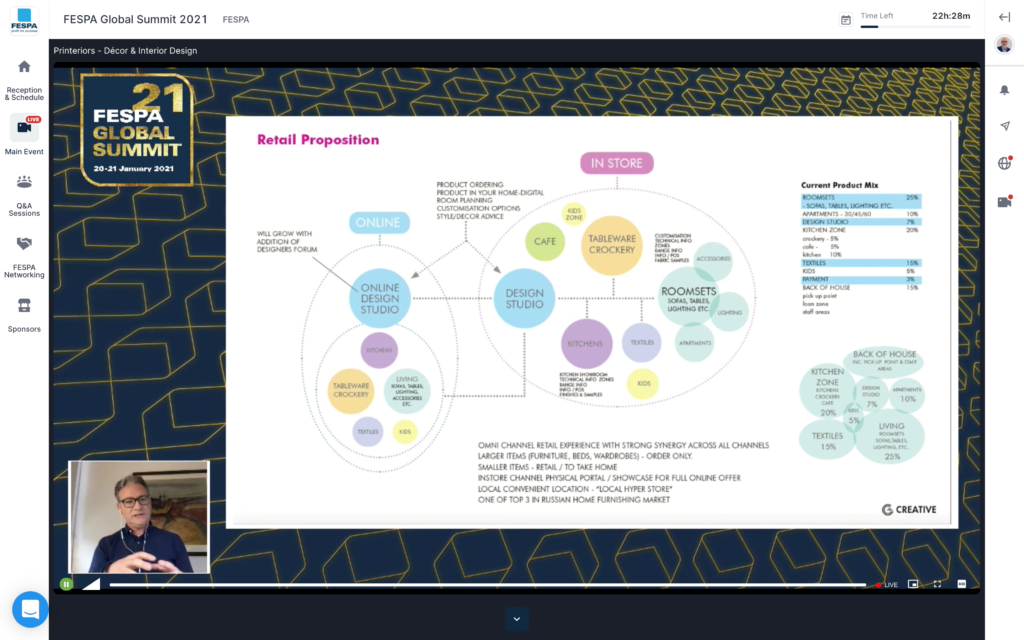Screen dimensions: 1024x640
Task: Go to the live Main Event
Action: [24, 135]
